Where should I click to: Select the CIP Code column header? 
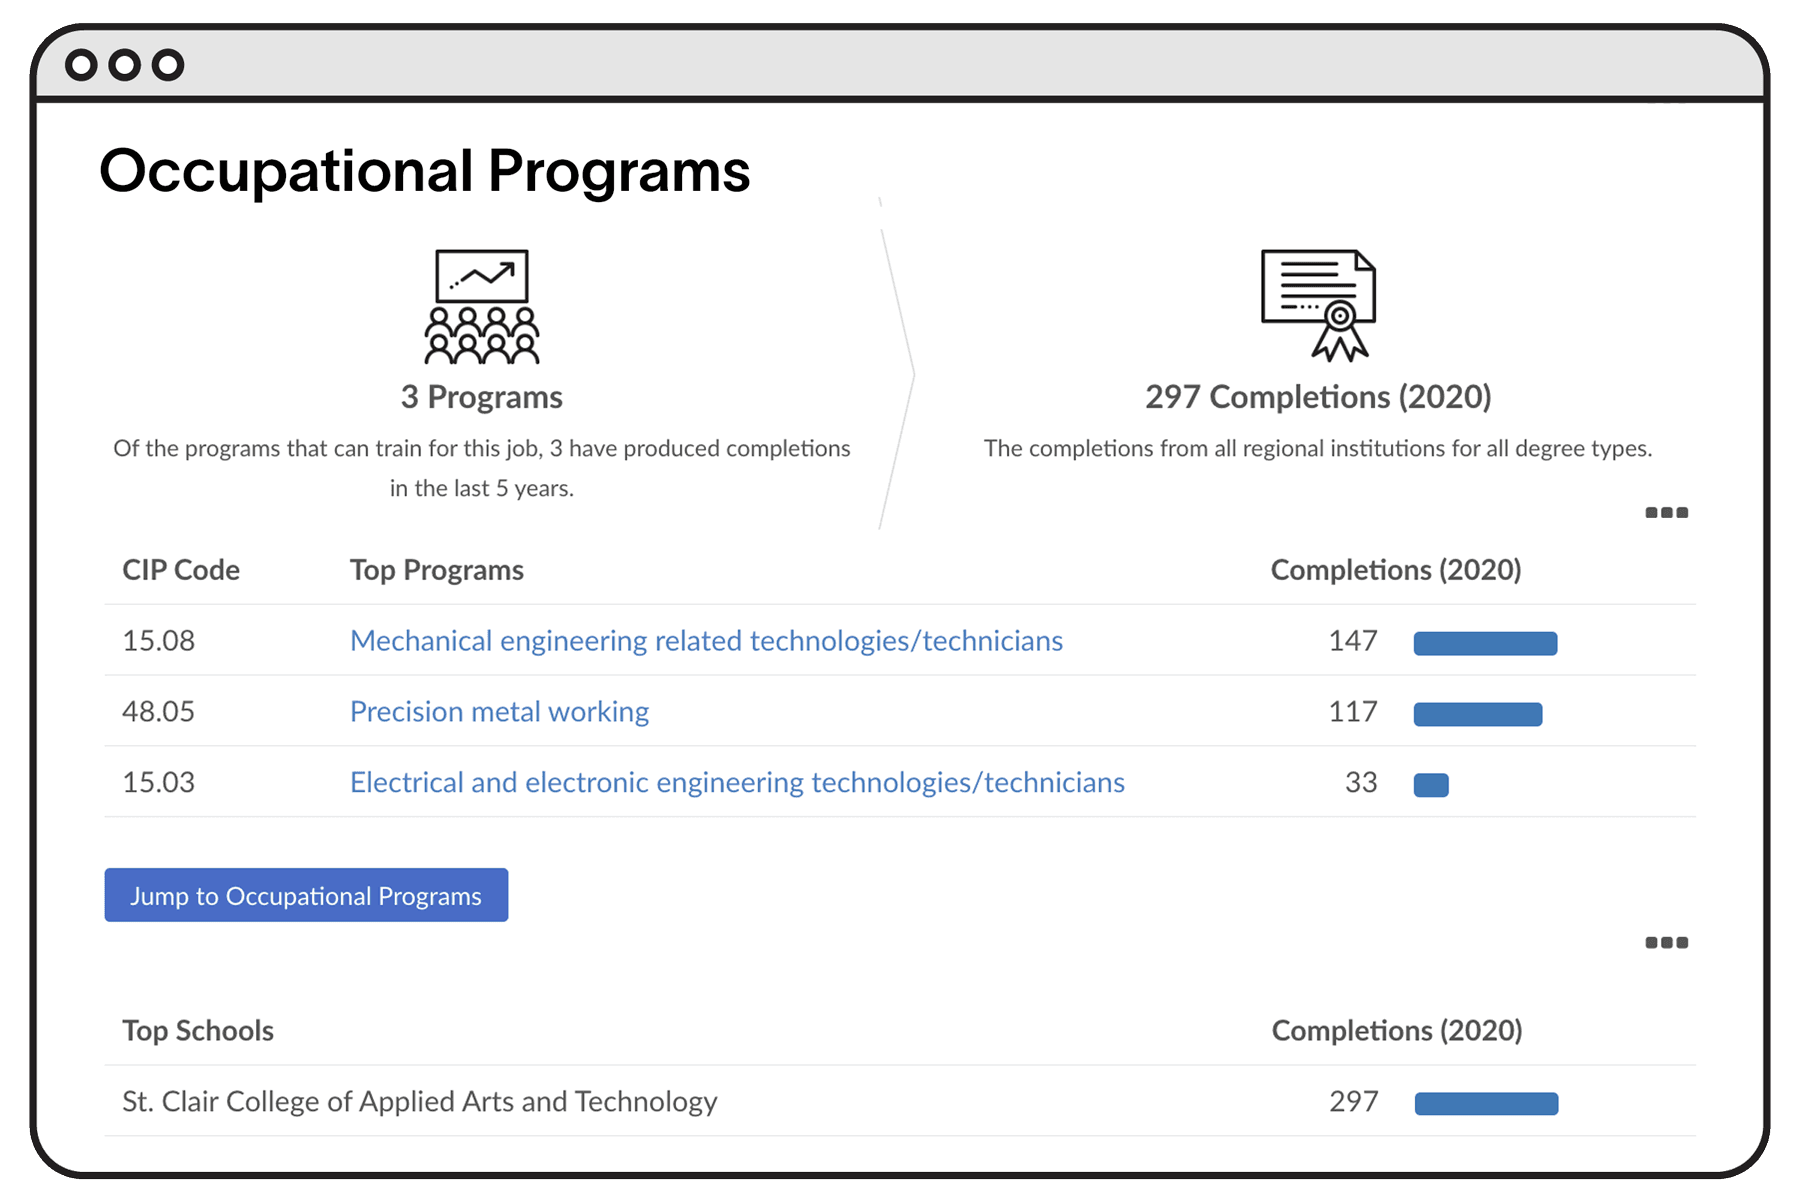click(181, 570)
